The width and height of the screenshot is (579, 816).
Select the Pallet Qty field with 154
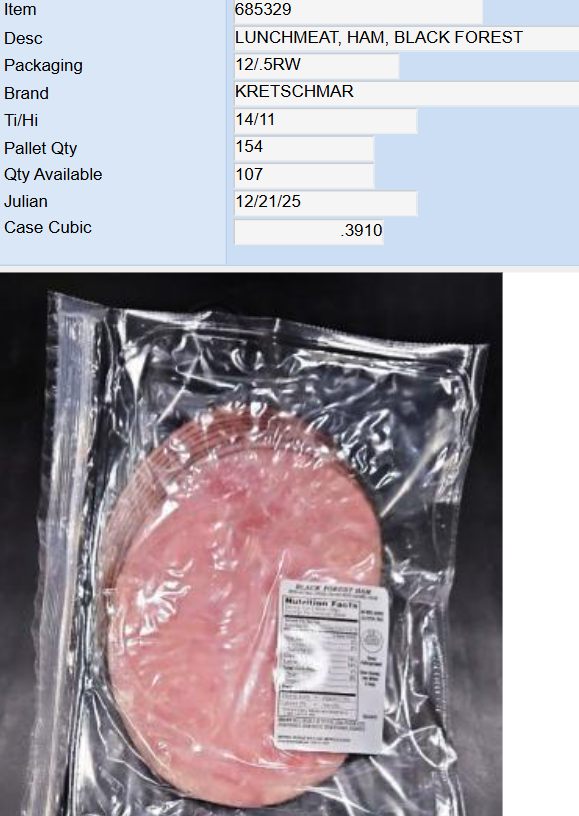304,148
